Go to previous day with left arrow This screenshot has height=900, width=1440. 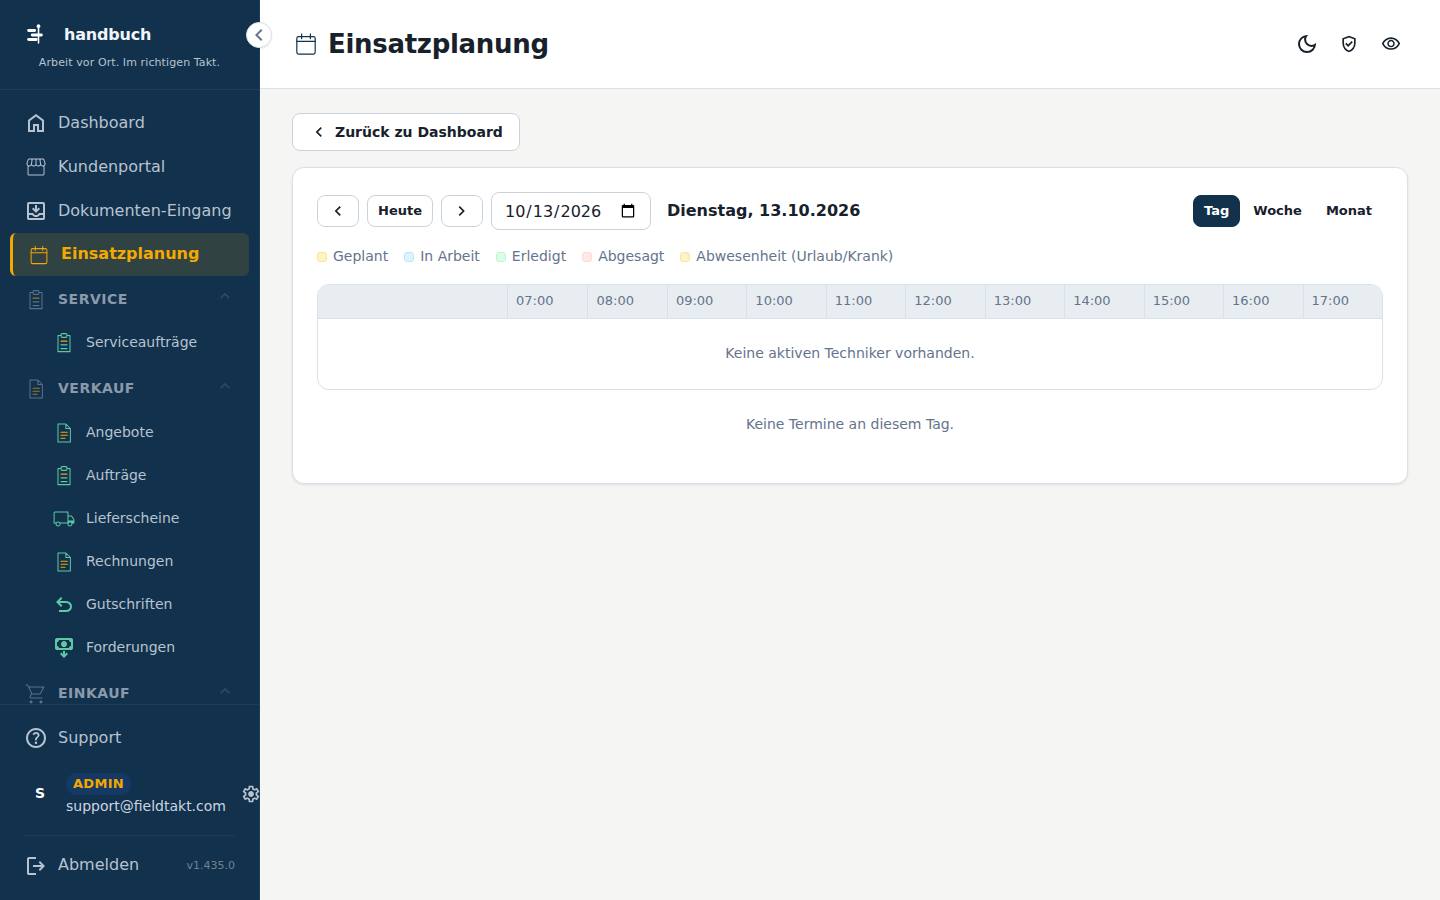click(338, 211)
